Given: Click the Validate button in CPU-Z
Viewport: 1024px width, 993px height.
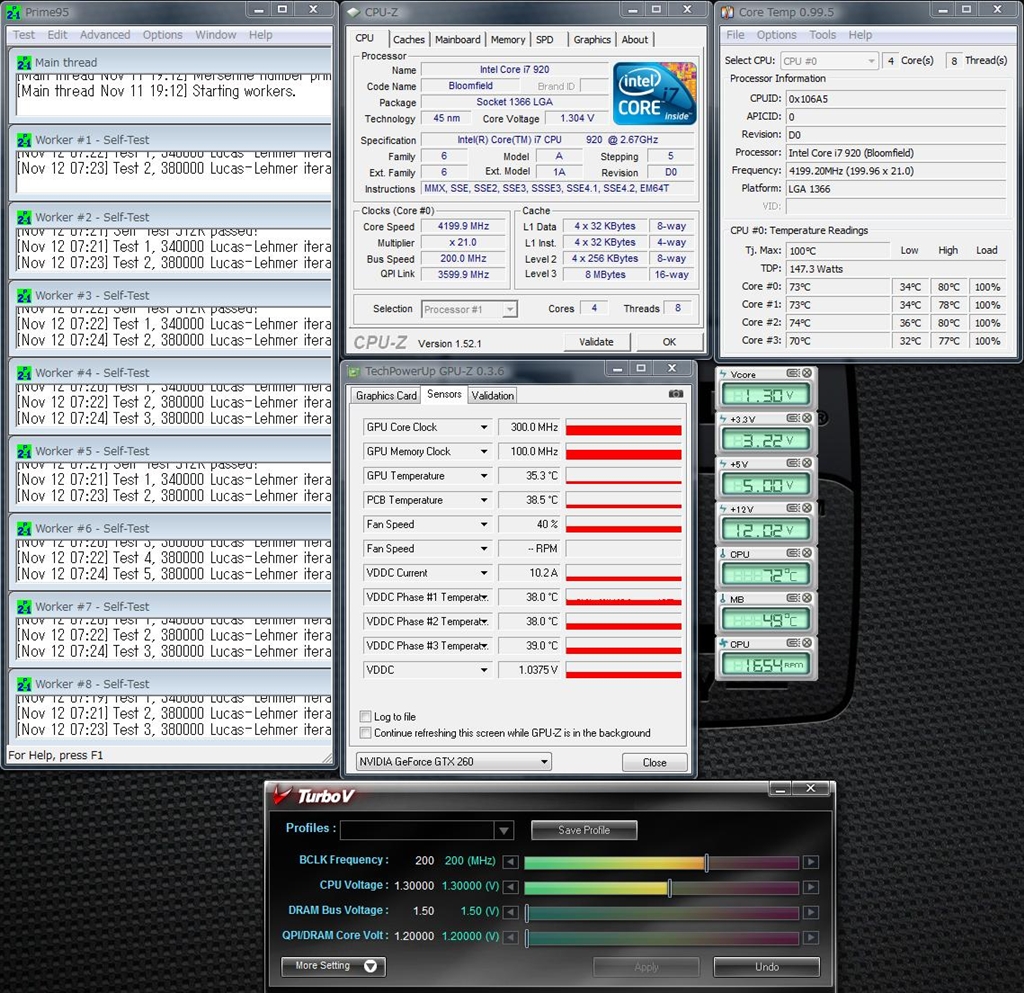Looking at the screenshot, I should click(596, 342).
